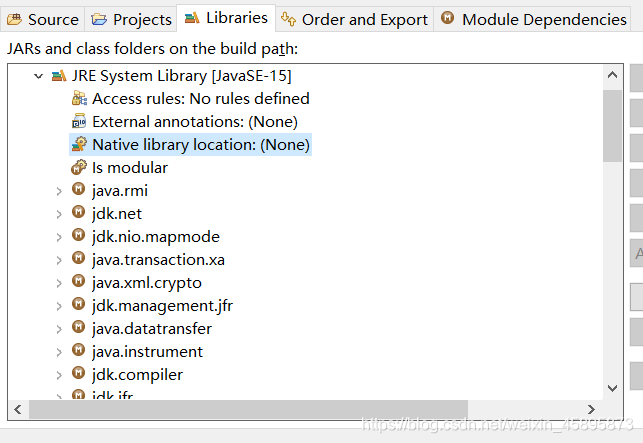This screenshot has width=643, height=443.
Task: Click the jdk.net module icon
Action: pos(78,212)
